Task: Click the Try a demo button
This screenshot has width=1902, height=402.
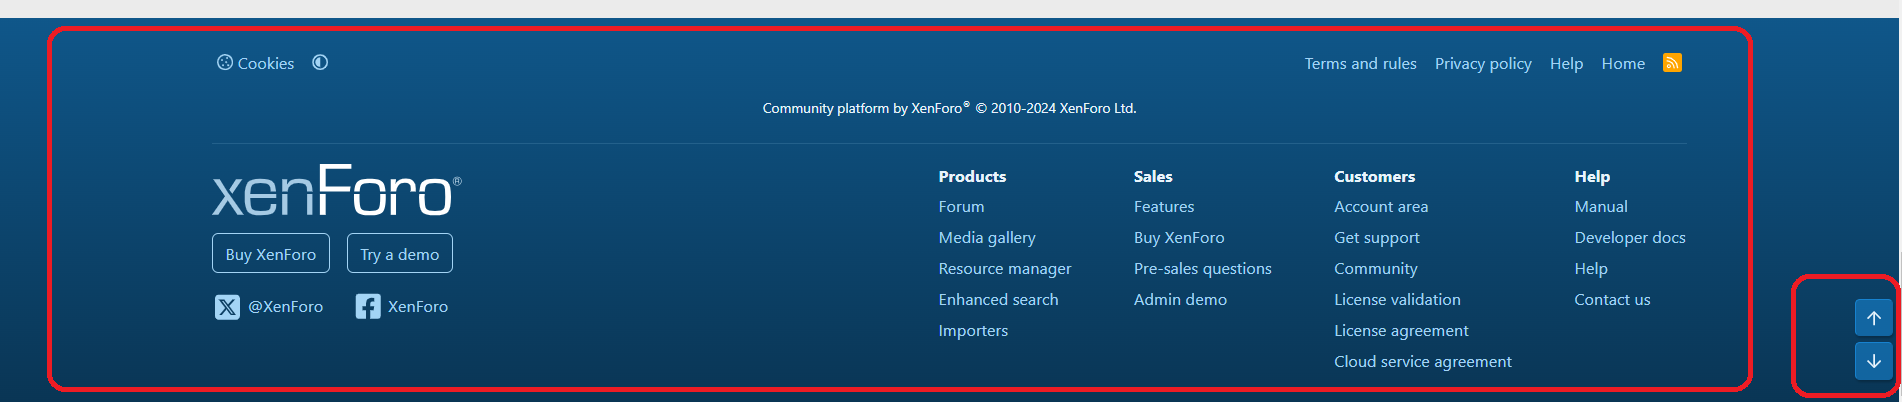Action: tap(400, 253)
